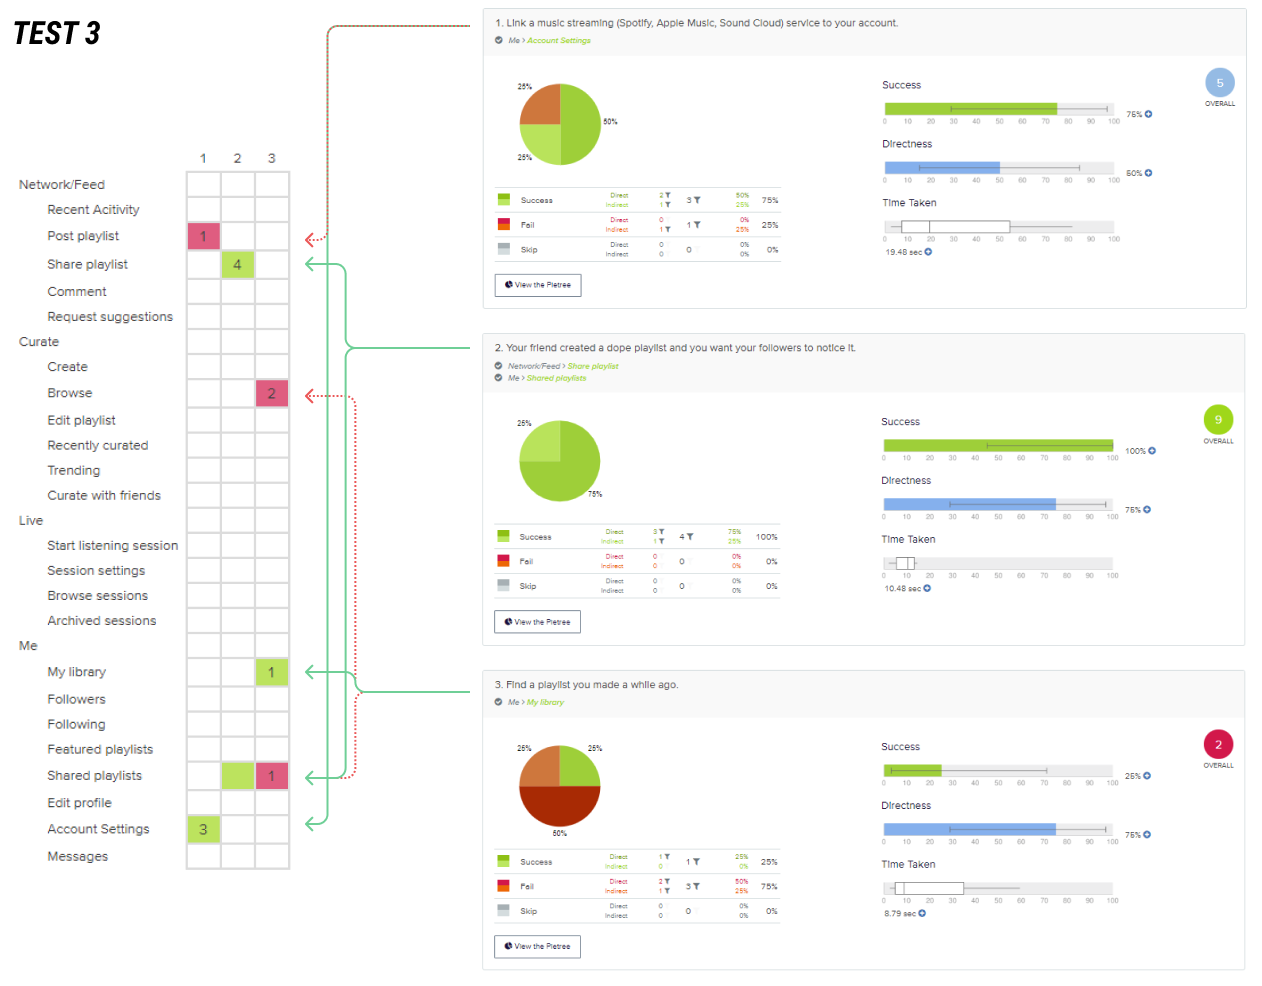The height and width of the screenshot is (986, 1262).
Task: Open time info icon beside 8.79 sec
Action: (922, 913)
